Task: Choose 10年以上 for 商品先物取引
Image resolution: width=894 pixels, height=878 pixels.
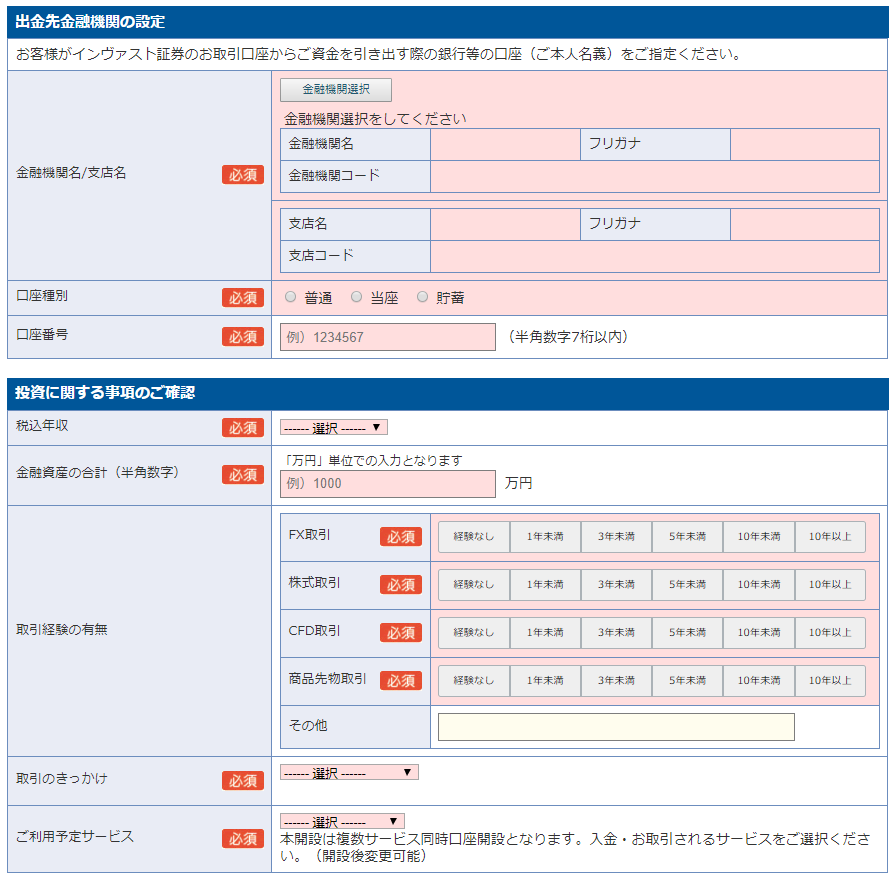Action: tap(830, 680)
